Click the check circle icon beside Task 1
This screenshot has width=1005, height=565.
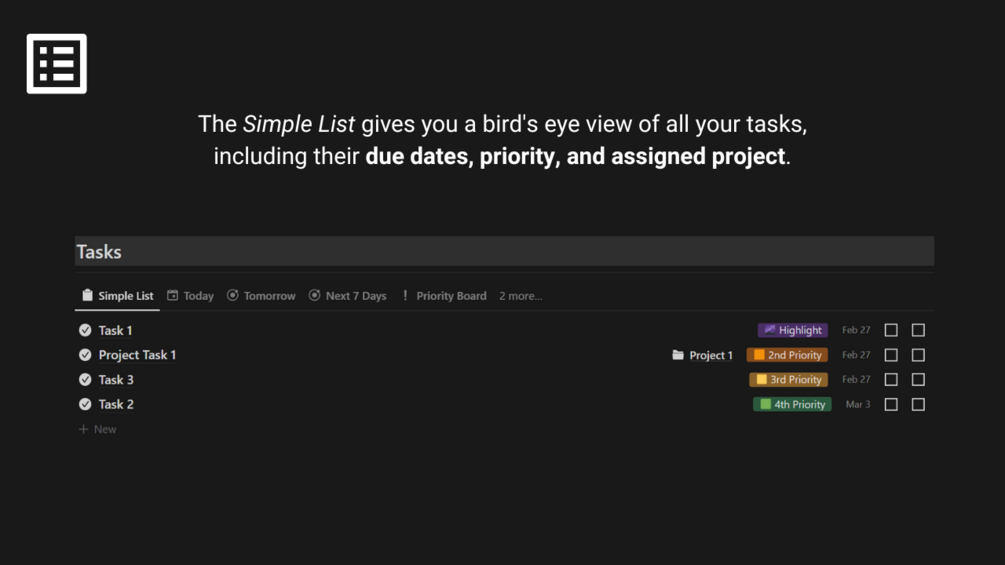tap(85, 330)
